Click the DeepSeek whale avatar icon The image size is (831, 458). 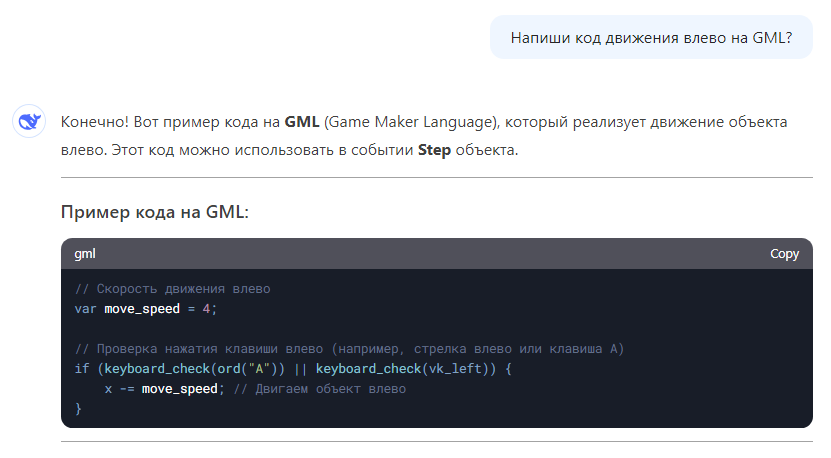(x=28, y=121)
